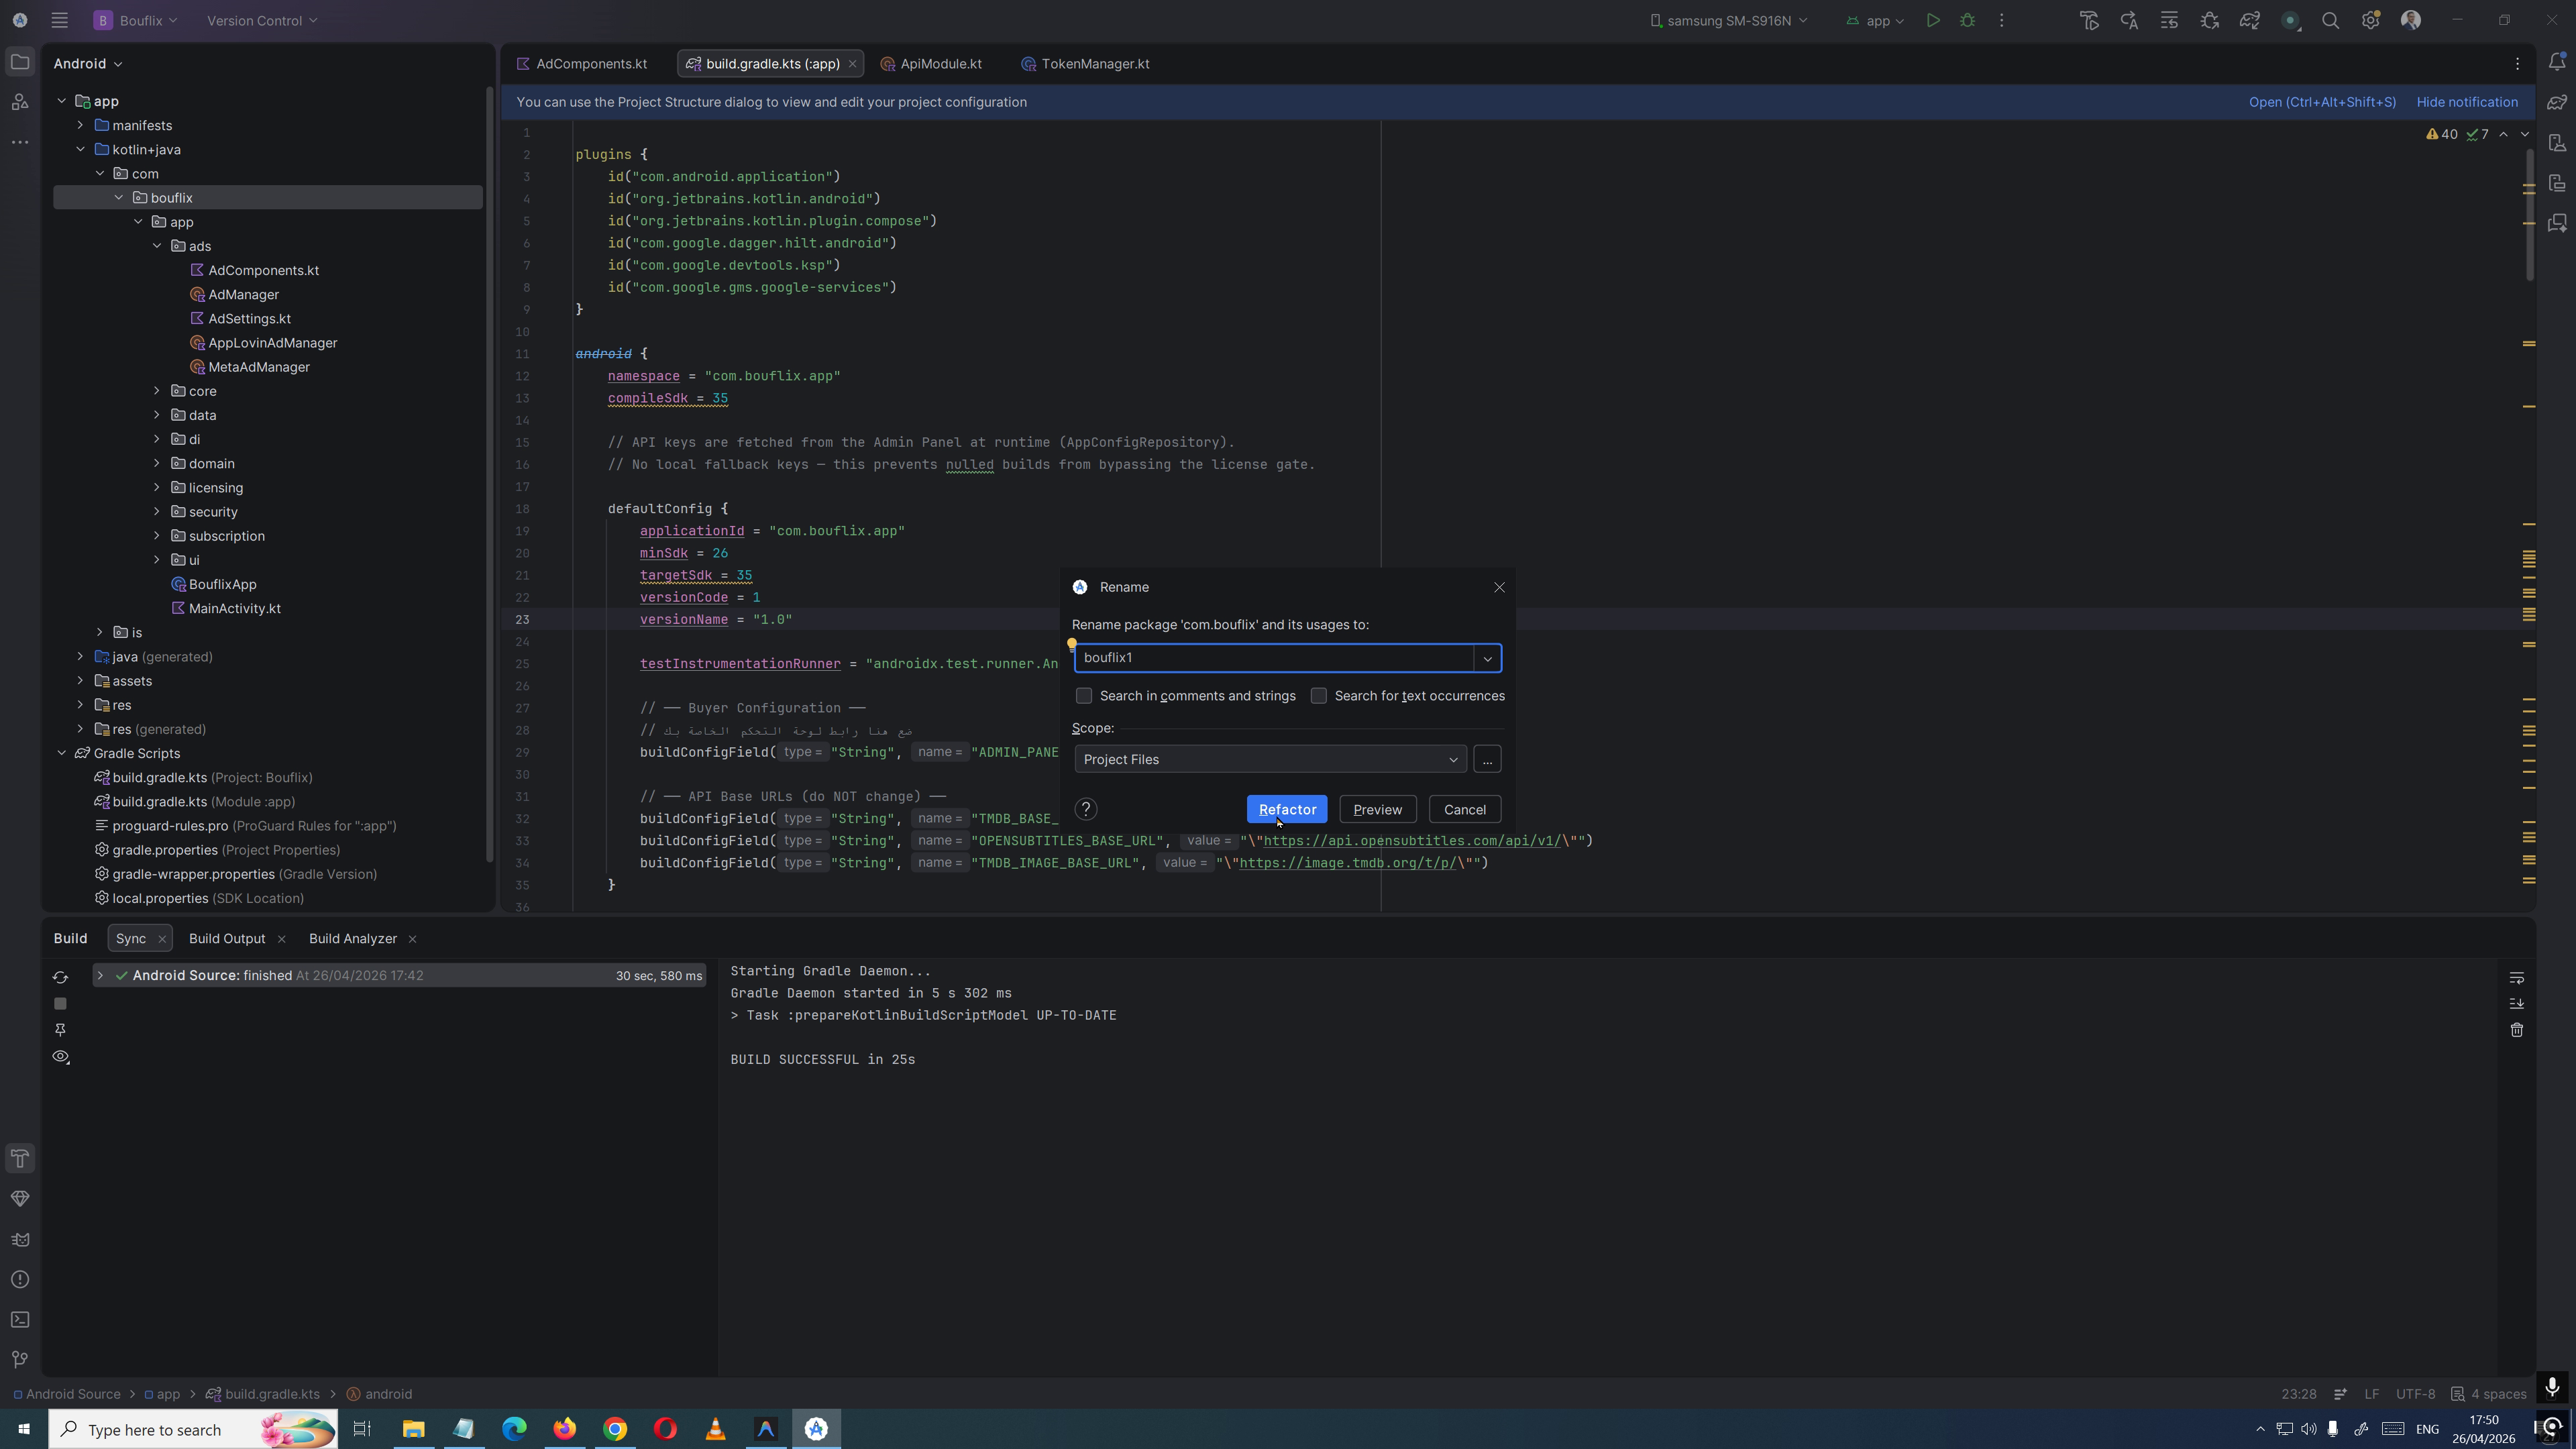Open Windows Start menu
The image size is (2576, 1449).
point(24,1429)
